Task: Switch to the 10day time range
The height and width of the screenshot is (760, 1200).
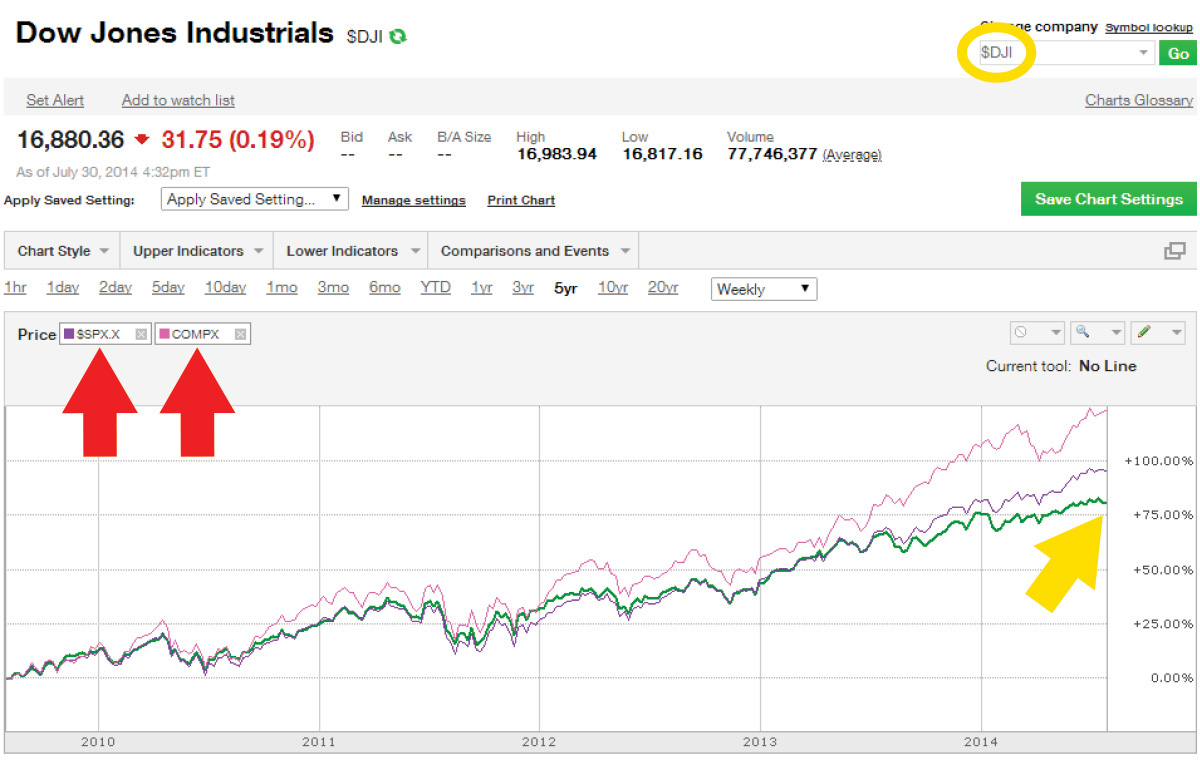Action: (x=225, y=288)
